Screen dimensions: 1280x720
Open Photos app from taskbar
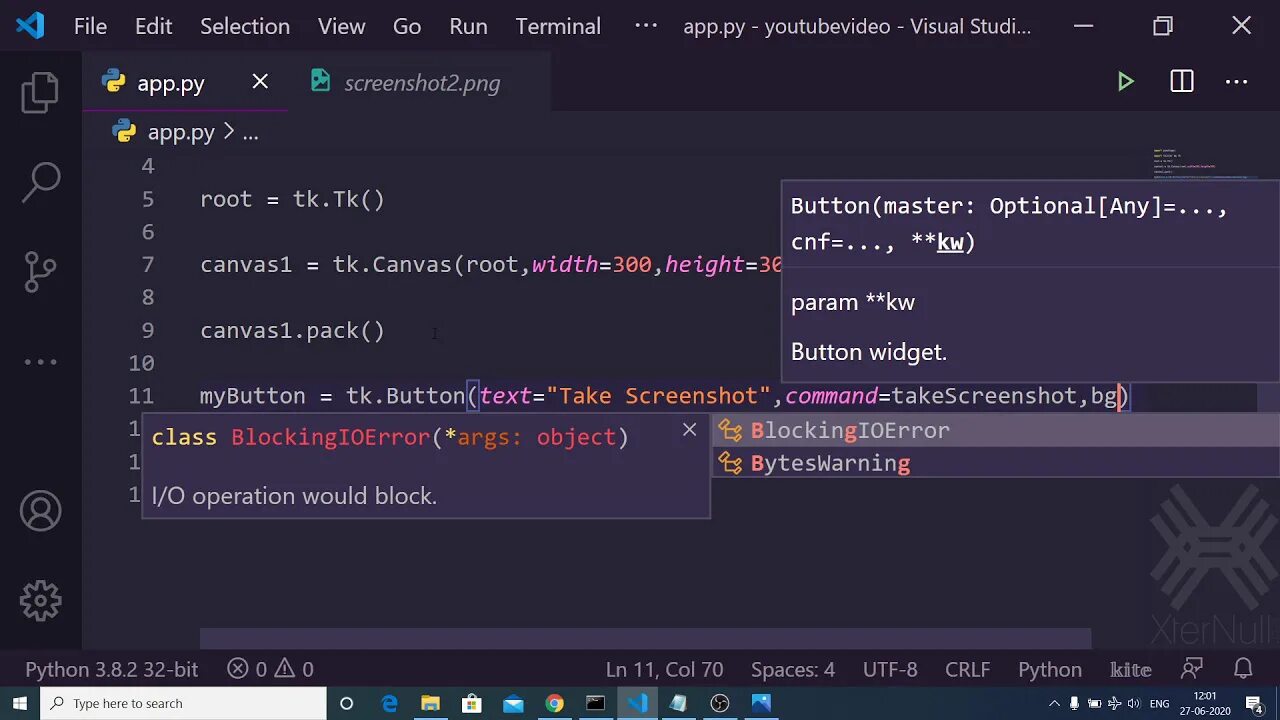pyautogui.click(x=761, y=703)
